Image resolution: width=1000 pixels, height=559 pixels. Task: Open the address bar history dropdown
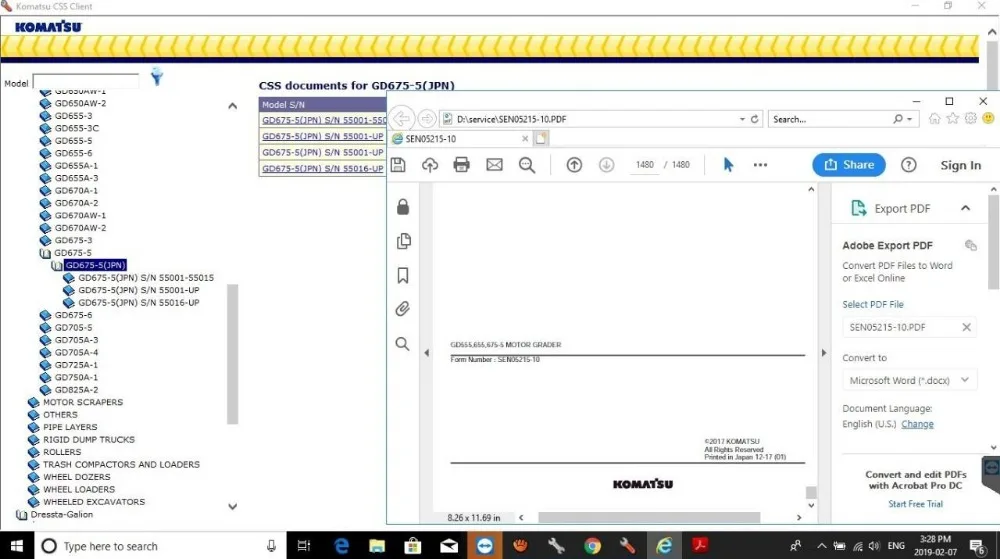(742, 119)
